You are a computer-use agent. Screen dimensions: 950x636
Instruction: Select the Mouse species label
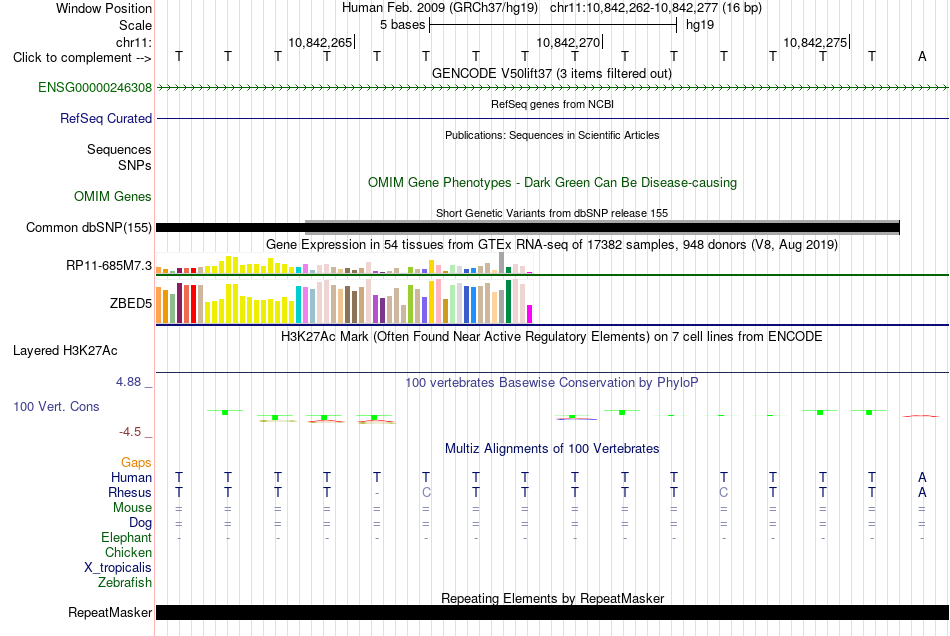click(x=132, y=508)
